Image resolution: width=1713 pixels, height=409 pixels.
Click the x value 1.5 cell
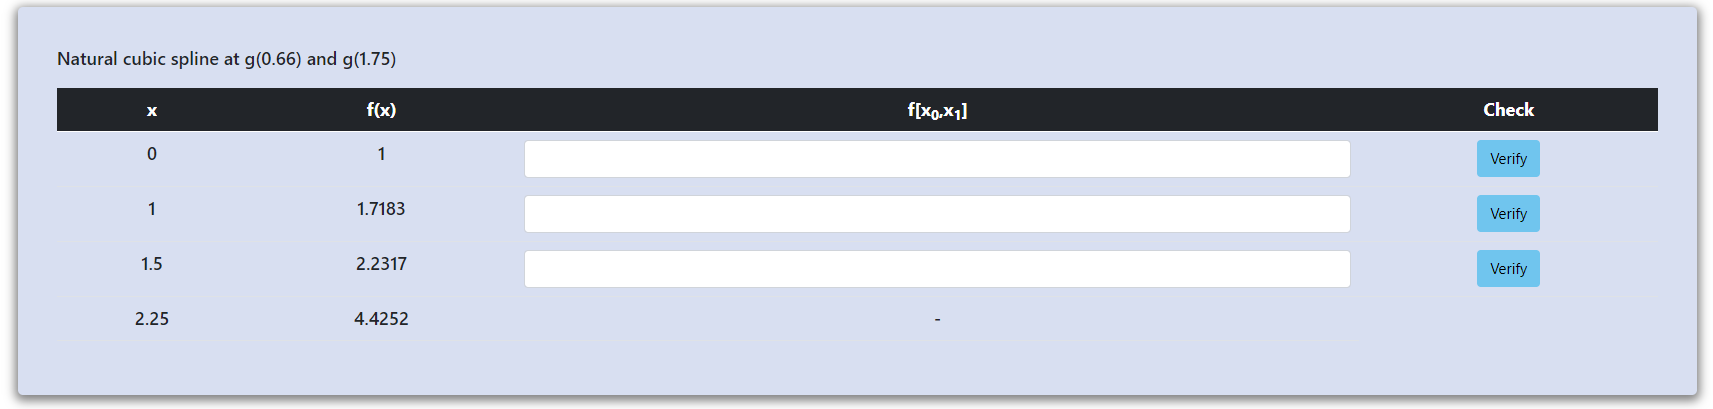click(x=152, y=264)
